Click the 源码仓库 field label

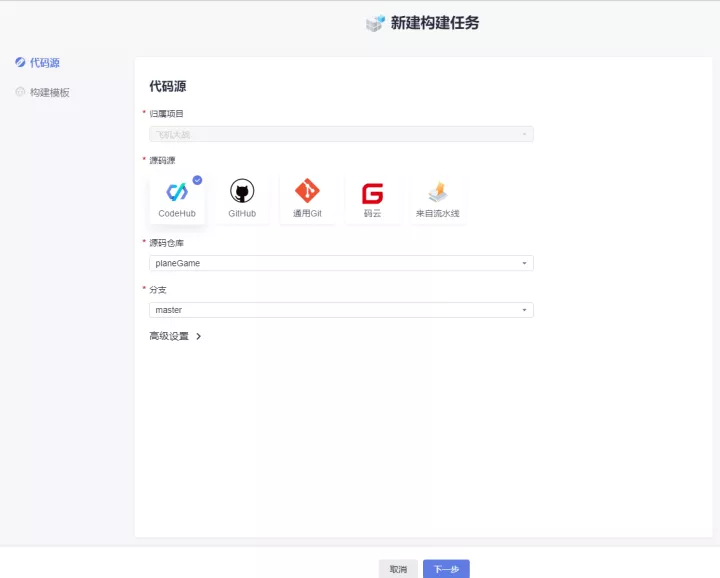coord(166,243)
